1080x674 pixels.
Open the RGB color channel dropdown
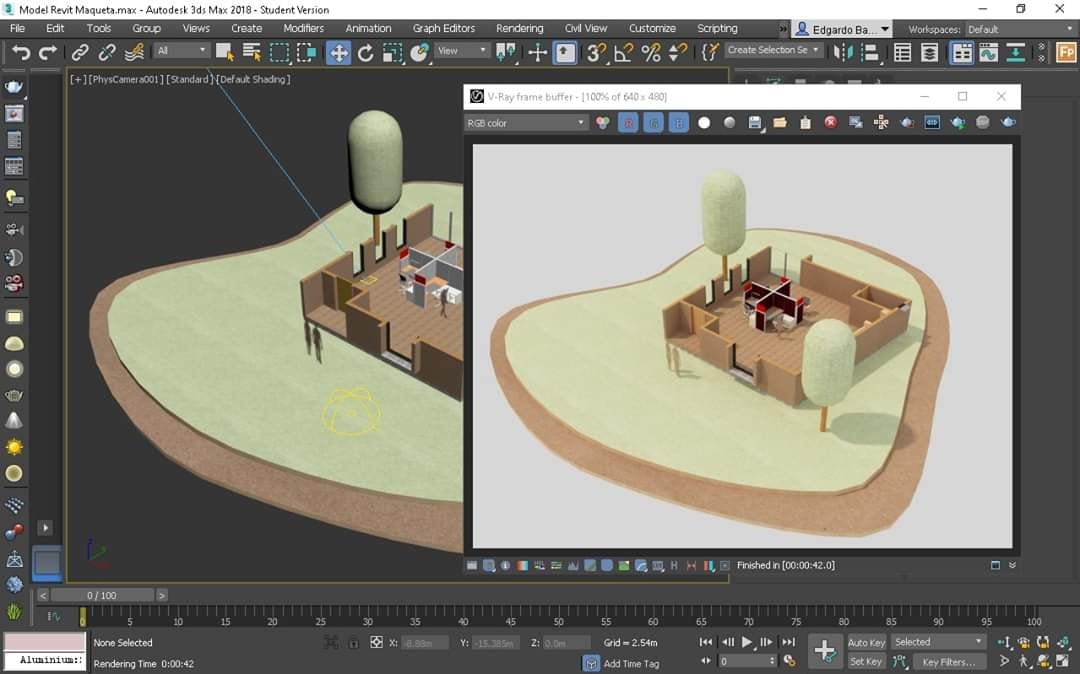point(526,122)
